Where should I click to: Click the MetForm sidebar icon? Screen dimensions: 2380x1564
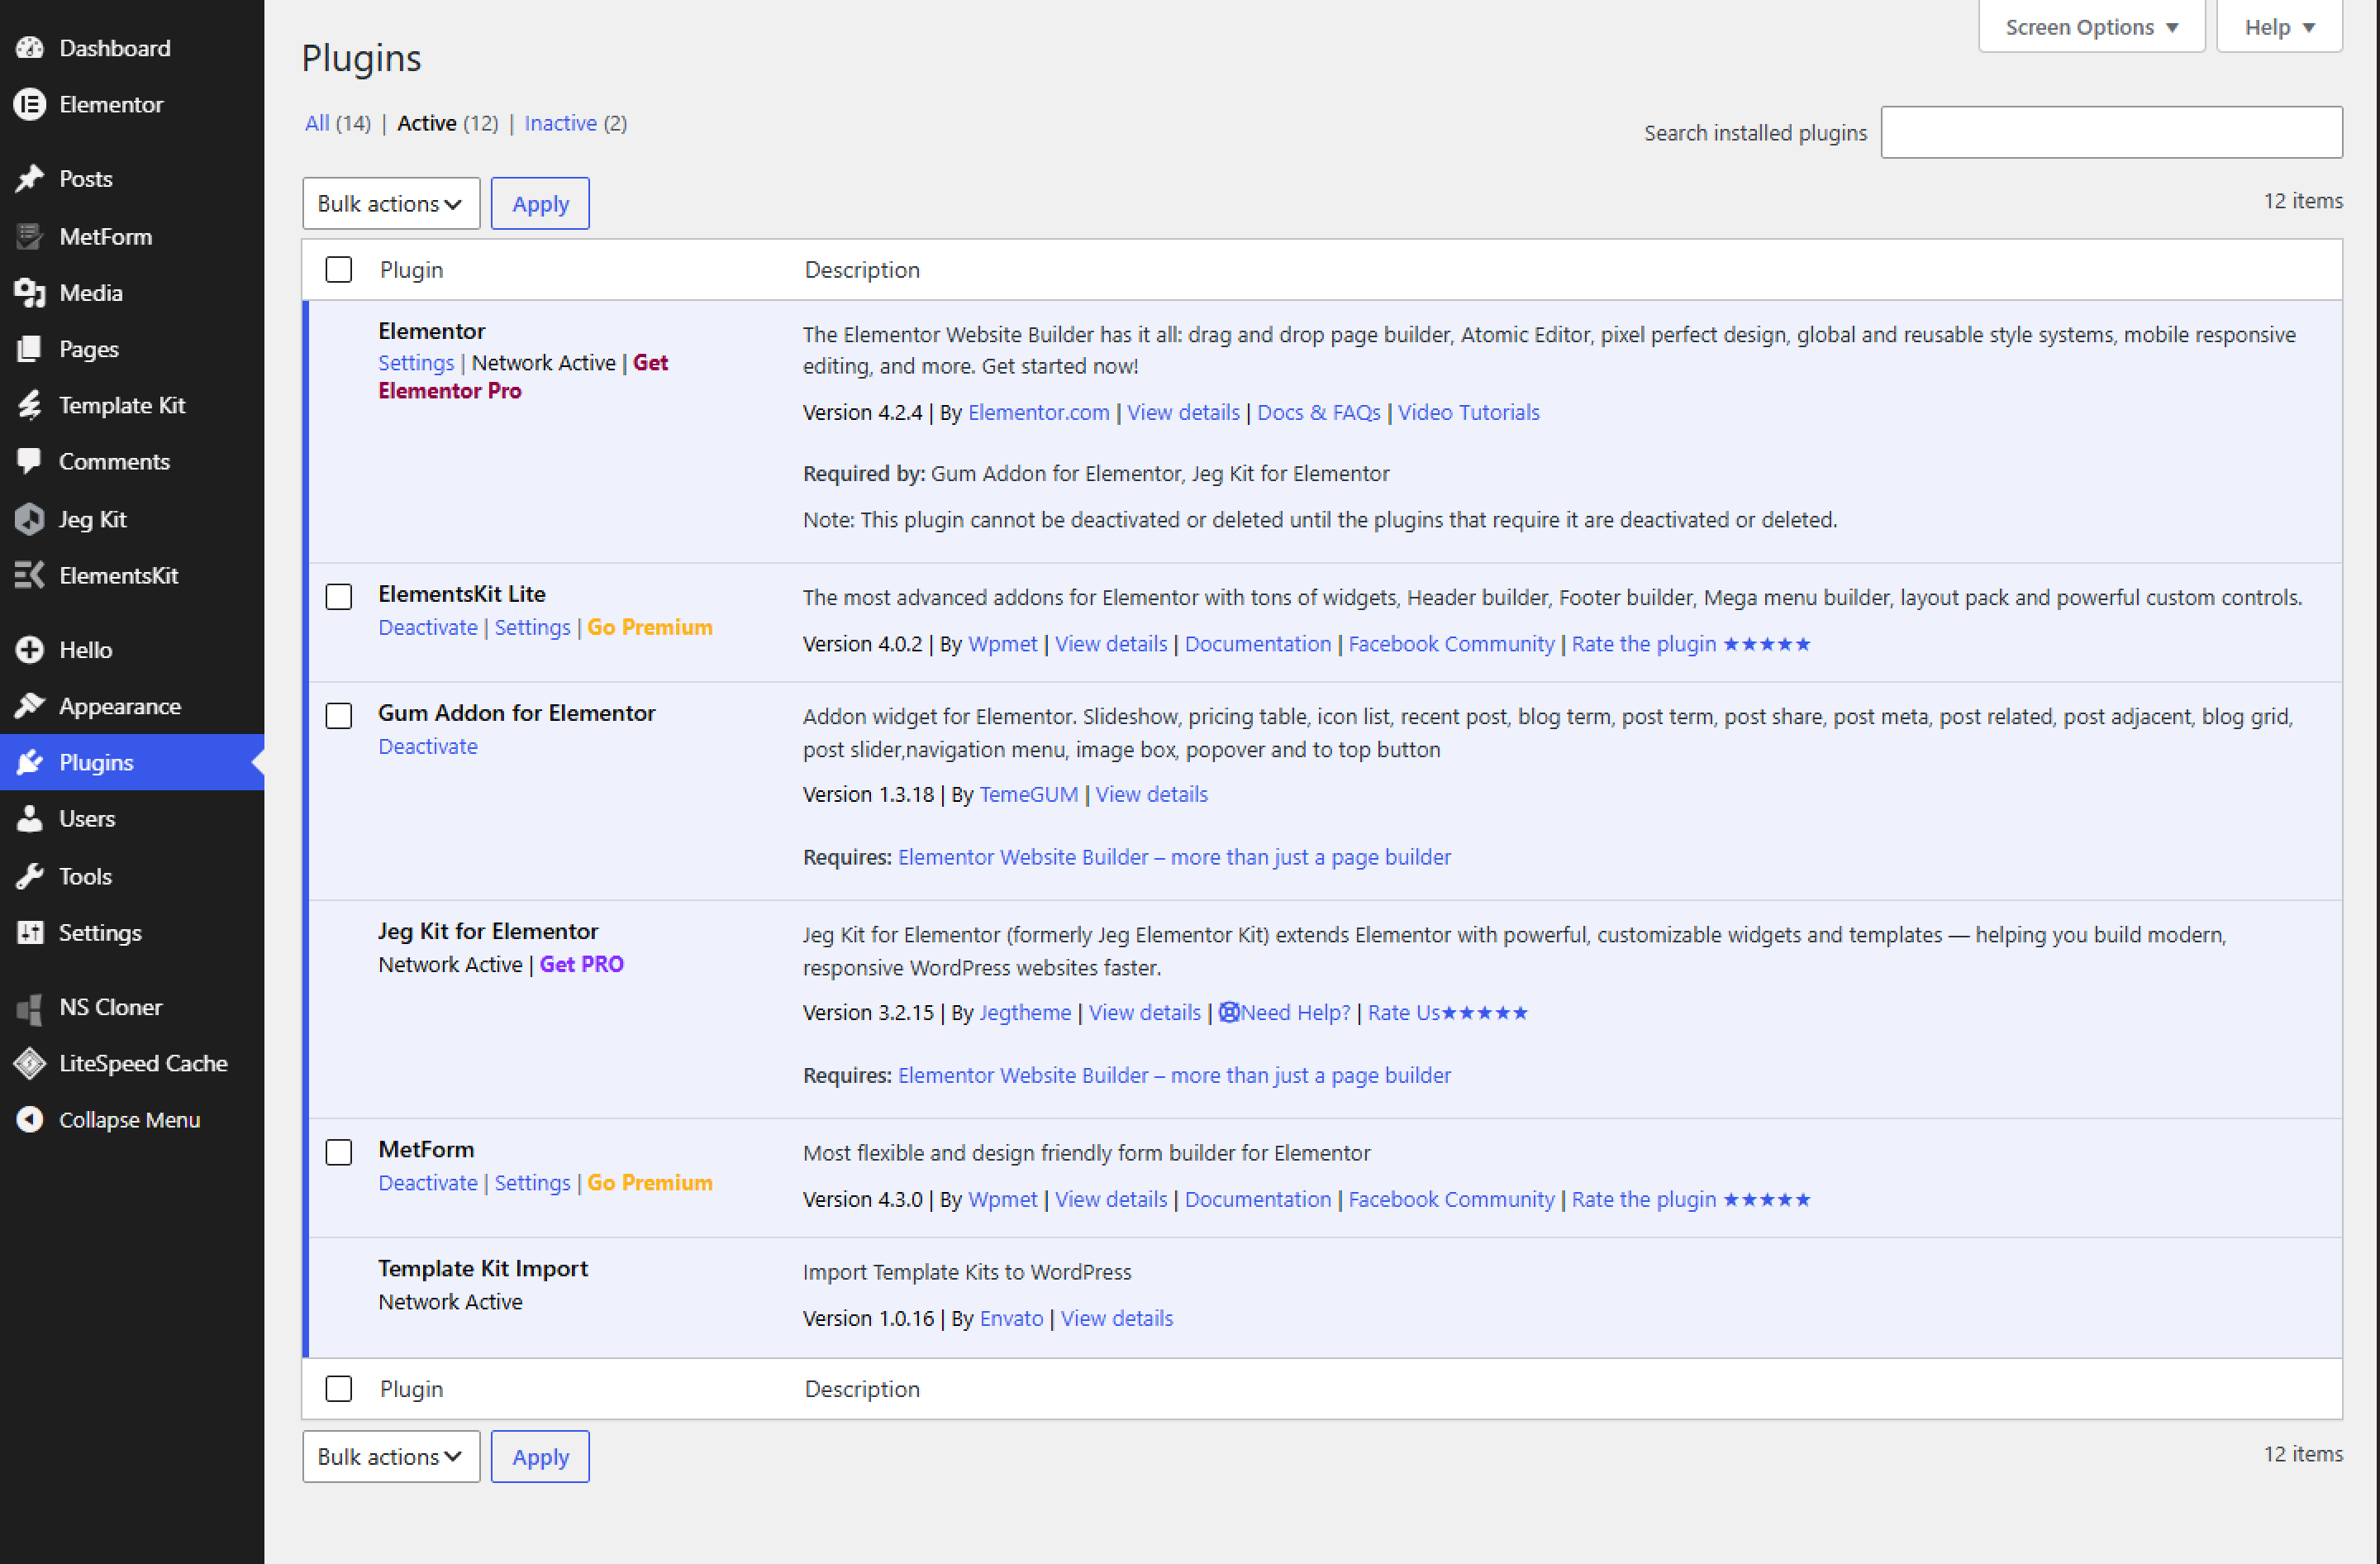(x=30, y=237)
